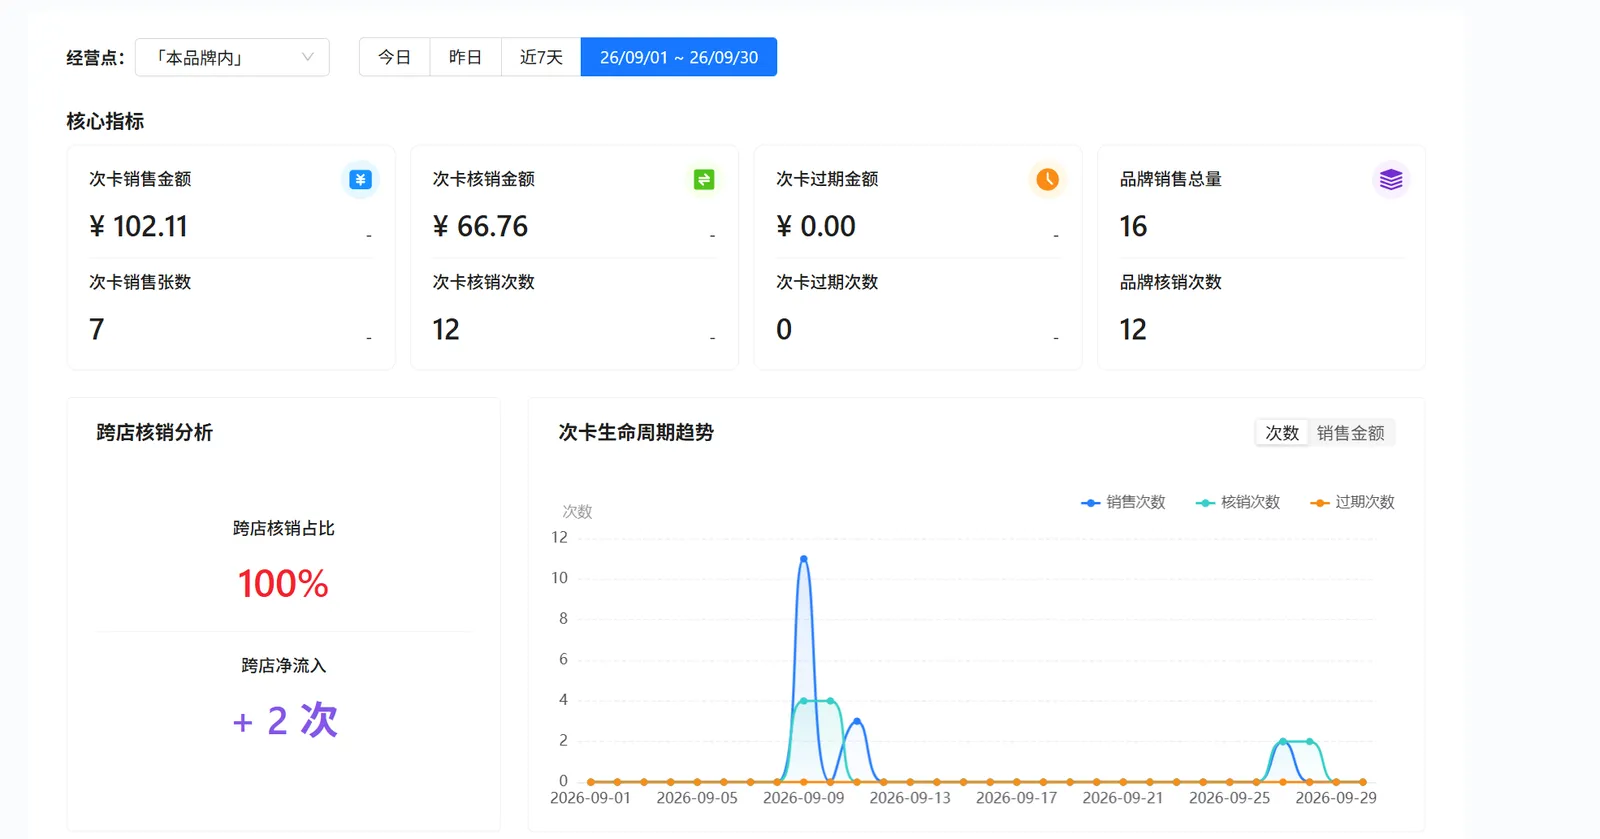Open the 经营点 dropdown showing 本品牌内

point(232,57)
